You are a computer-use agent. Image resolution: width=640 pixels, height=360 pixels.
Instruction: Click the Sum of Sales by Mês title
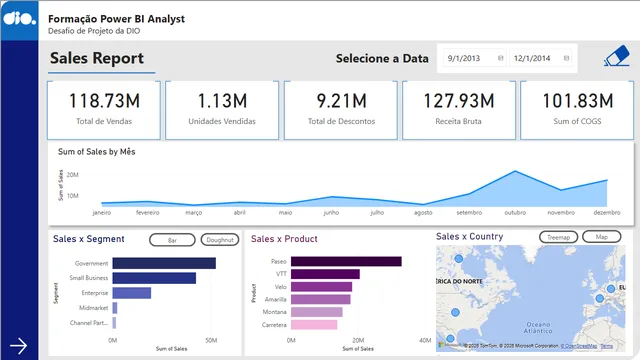[97, 152]
